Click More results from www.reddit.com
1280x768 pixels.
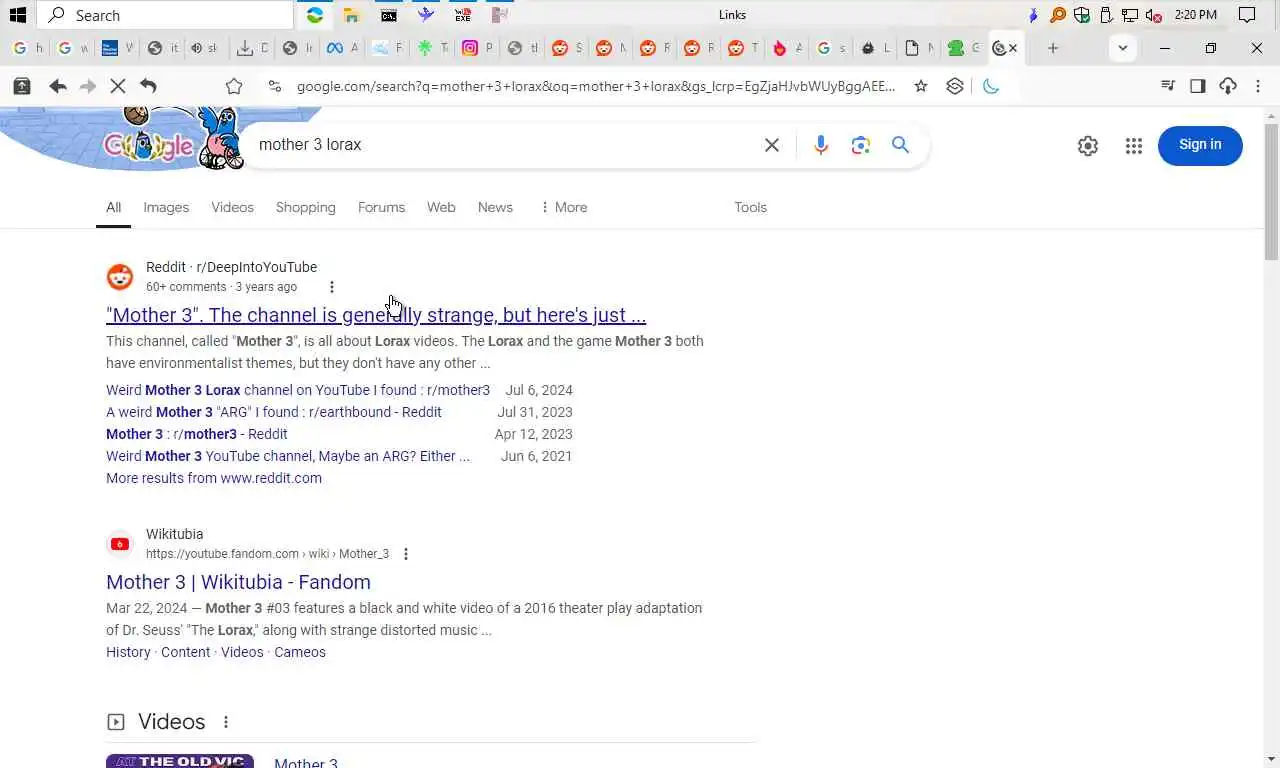coord(214,478)
